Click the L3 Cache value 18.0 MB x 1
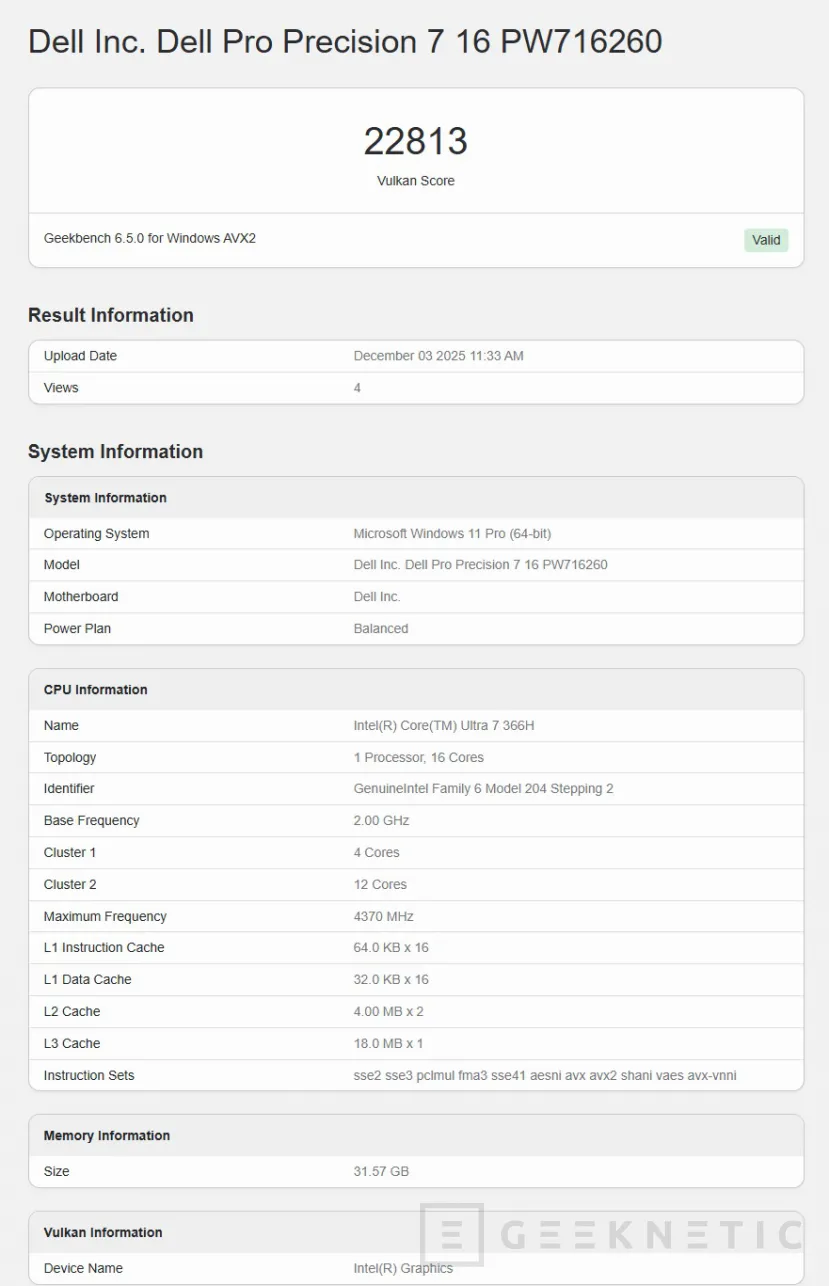Image resolution: width=829 pixels, height=1286 pixels. coord(388,1044)
